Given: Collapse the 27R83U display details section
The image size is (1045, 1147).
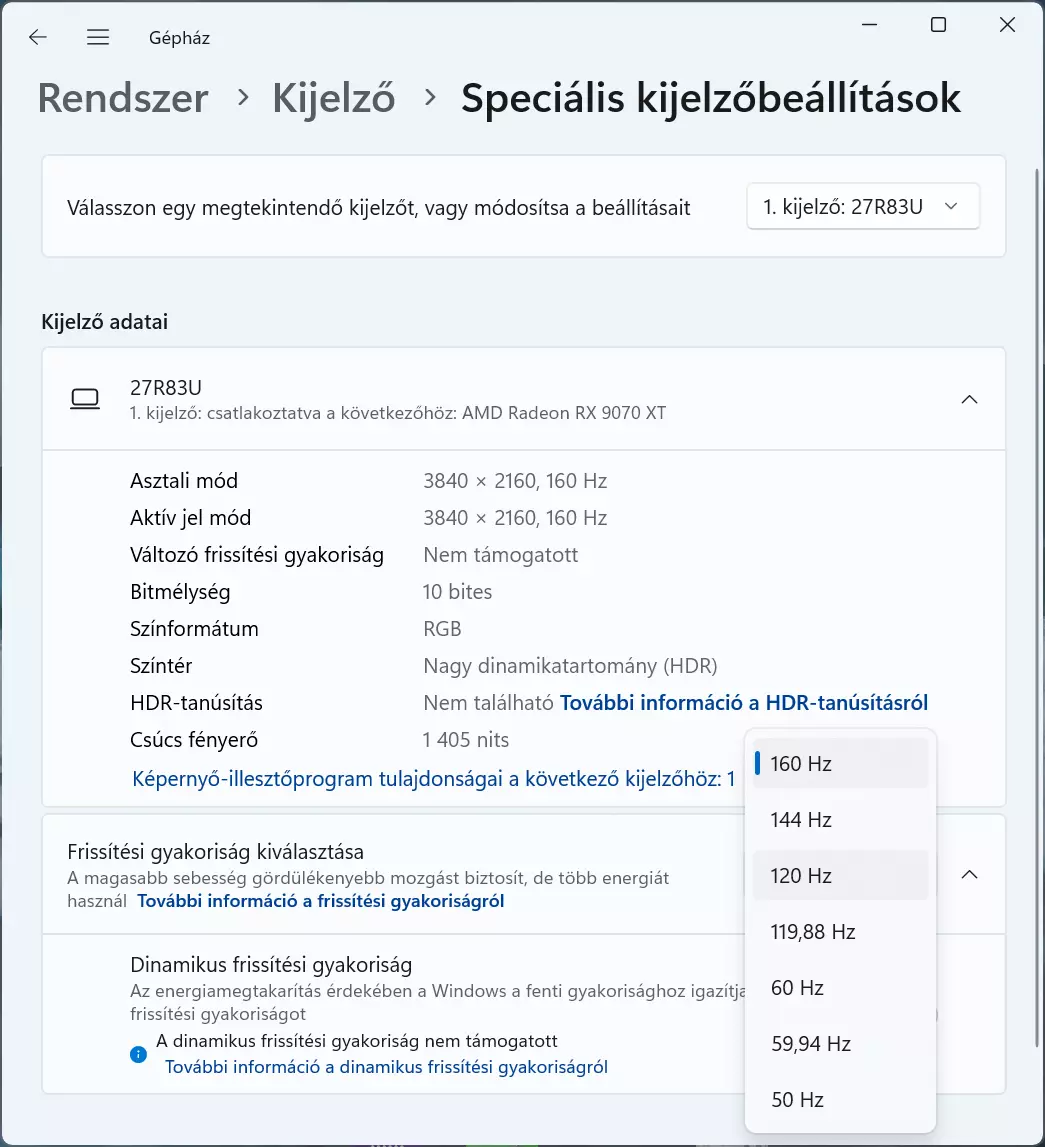Looking at the screenshot, I should click(969, 399).
